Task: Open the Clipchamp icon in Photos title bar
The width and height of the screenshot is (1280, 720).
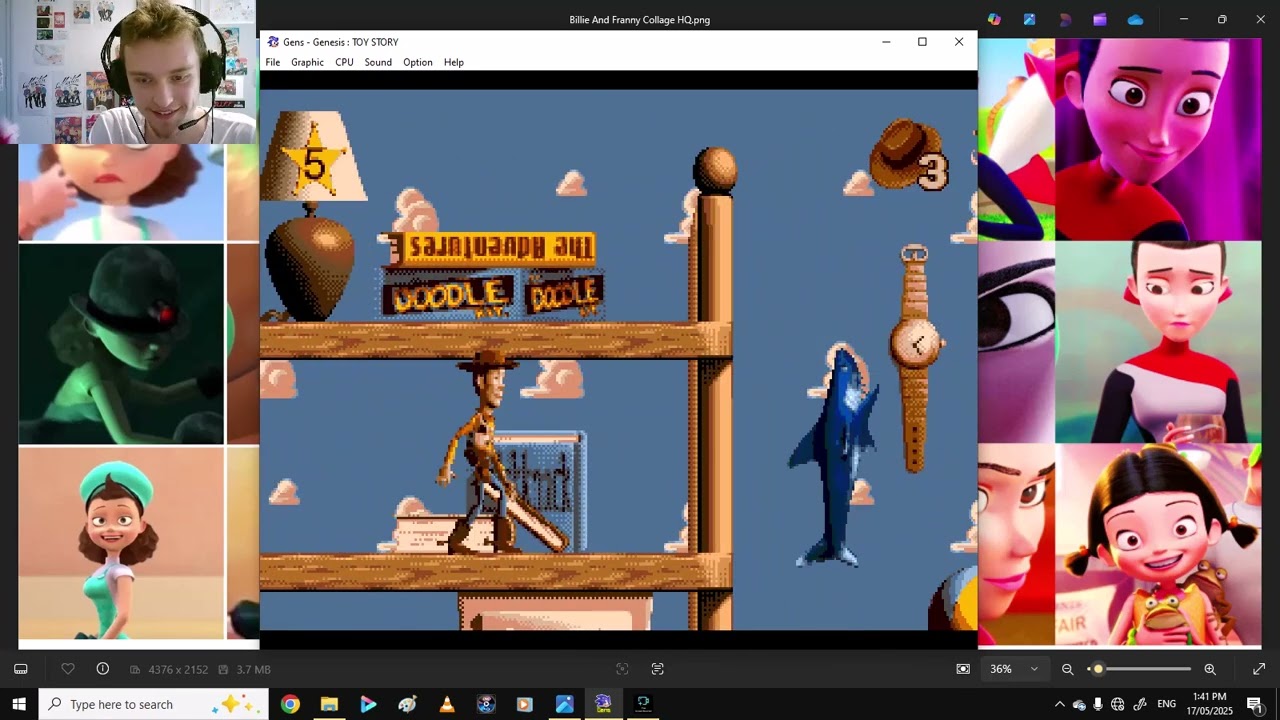Action: coord(1100,19)
